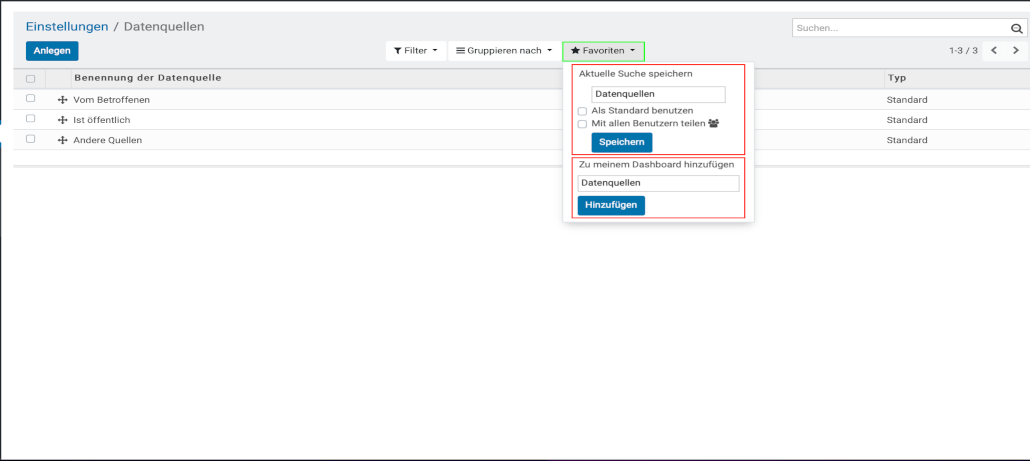This screenshot has width=1030, height=461.
Task: Click drag handle icon beside Ist öffentlich
Action: pyautogui.click(x=63, y=120)
